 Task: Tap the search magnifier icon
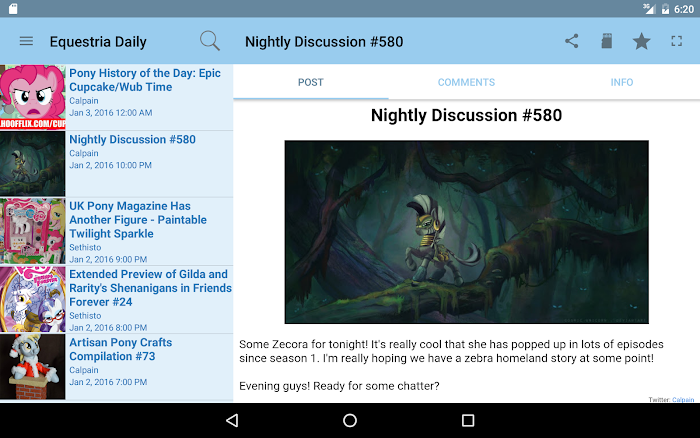click(x=210, y=41)
